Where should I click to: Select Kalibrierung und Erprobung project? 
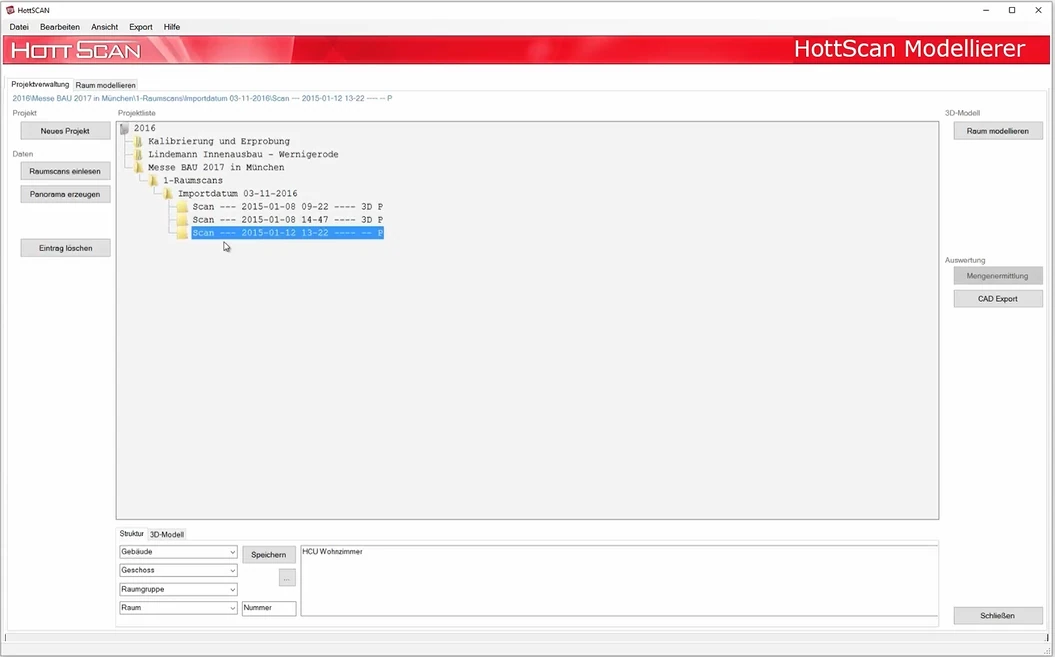pos(219,141)
